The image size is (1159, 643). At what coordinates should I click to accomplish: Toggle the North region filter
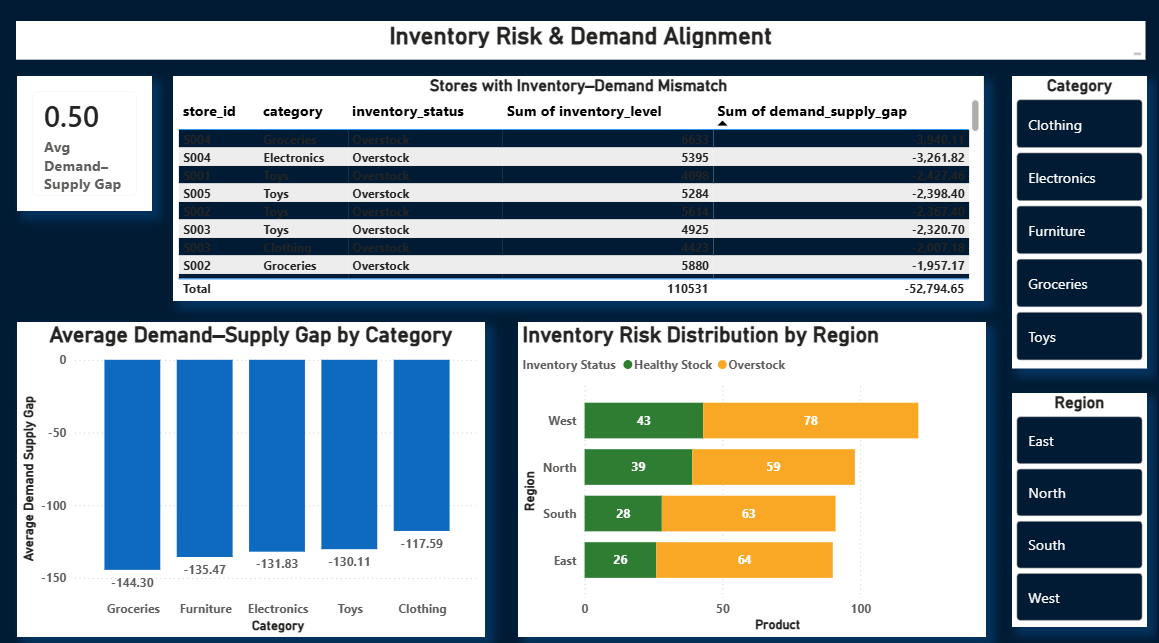[1079, 493]
